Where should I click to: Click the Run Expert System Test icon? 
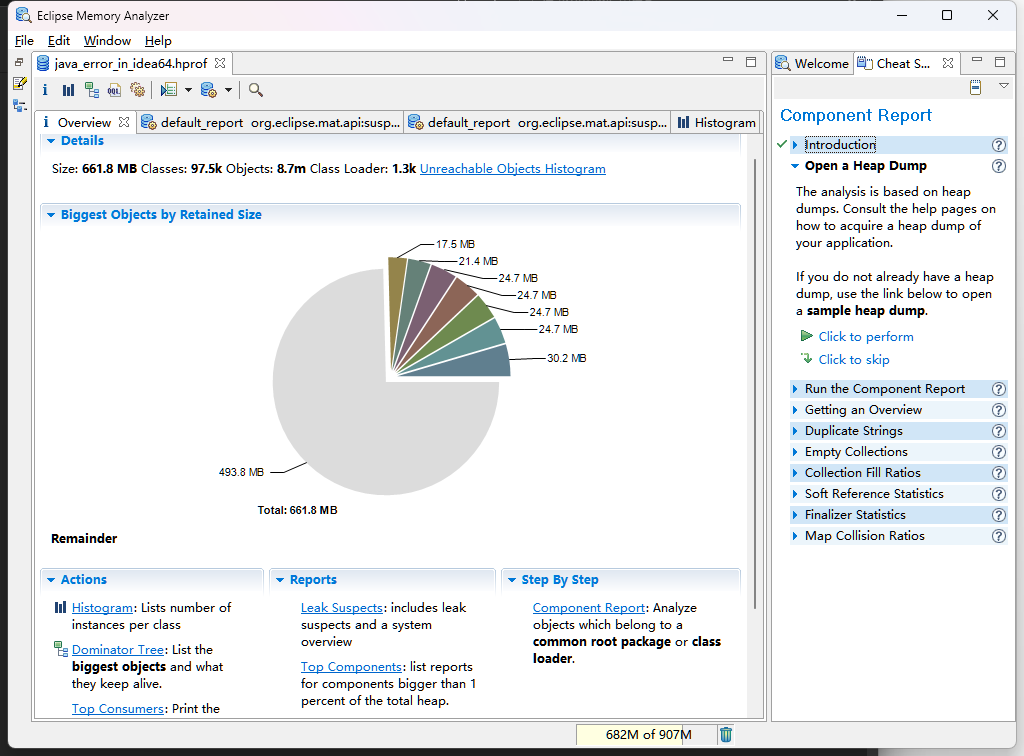tap(169, 90)
